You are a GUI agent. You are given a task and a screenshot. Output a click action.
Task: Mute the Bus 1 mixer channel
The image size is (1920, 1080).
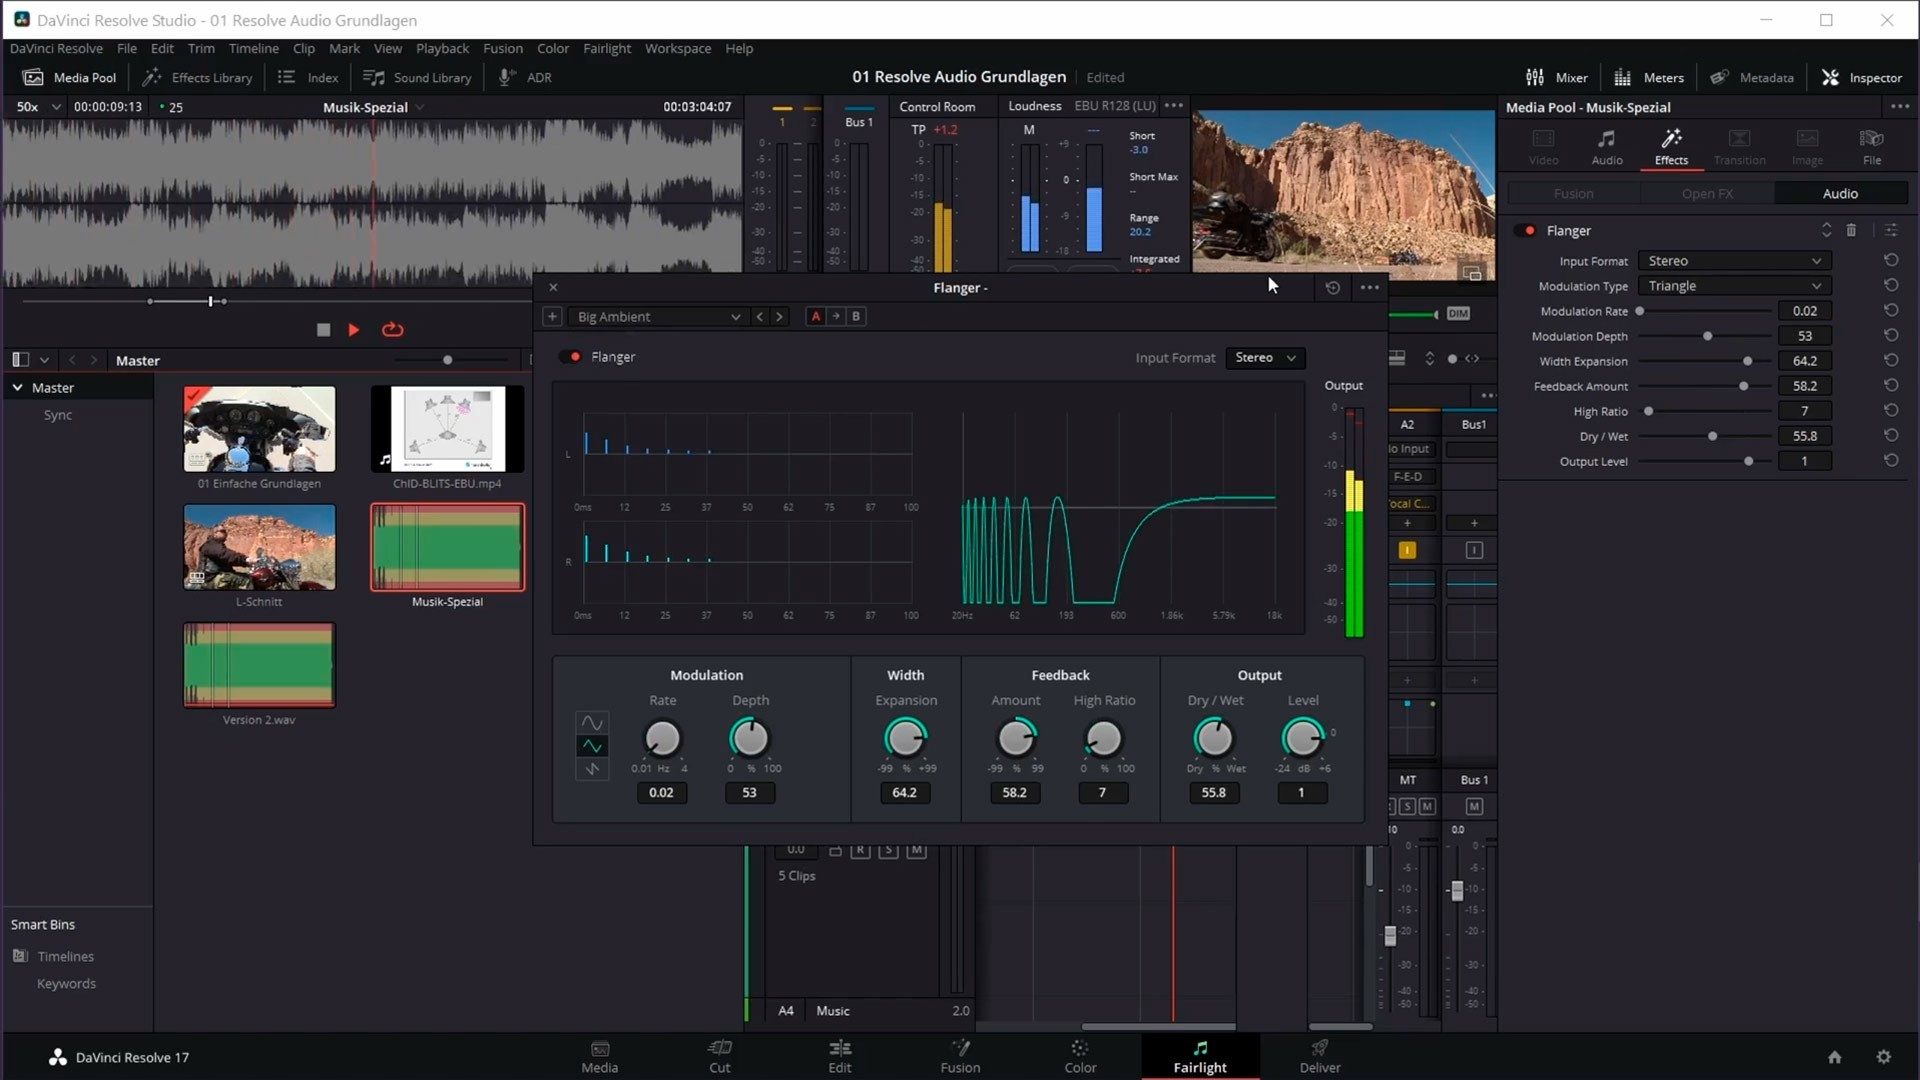pyautogui.click(x=1474, y=806)
